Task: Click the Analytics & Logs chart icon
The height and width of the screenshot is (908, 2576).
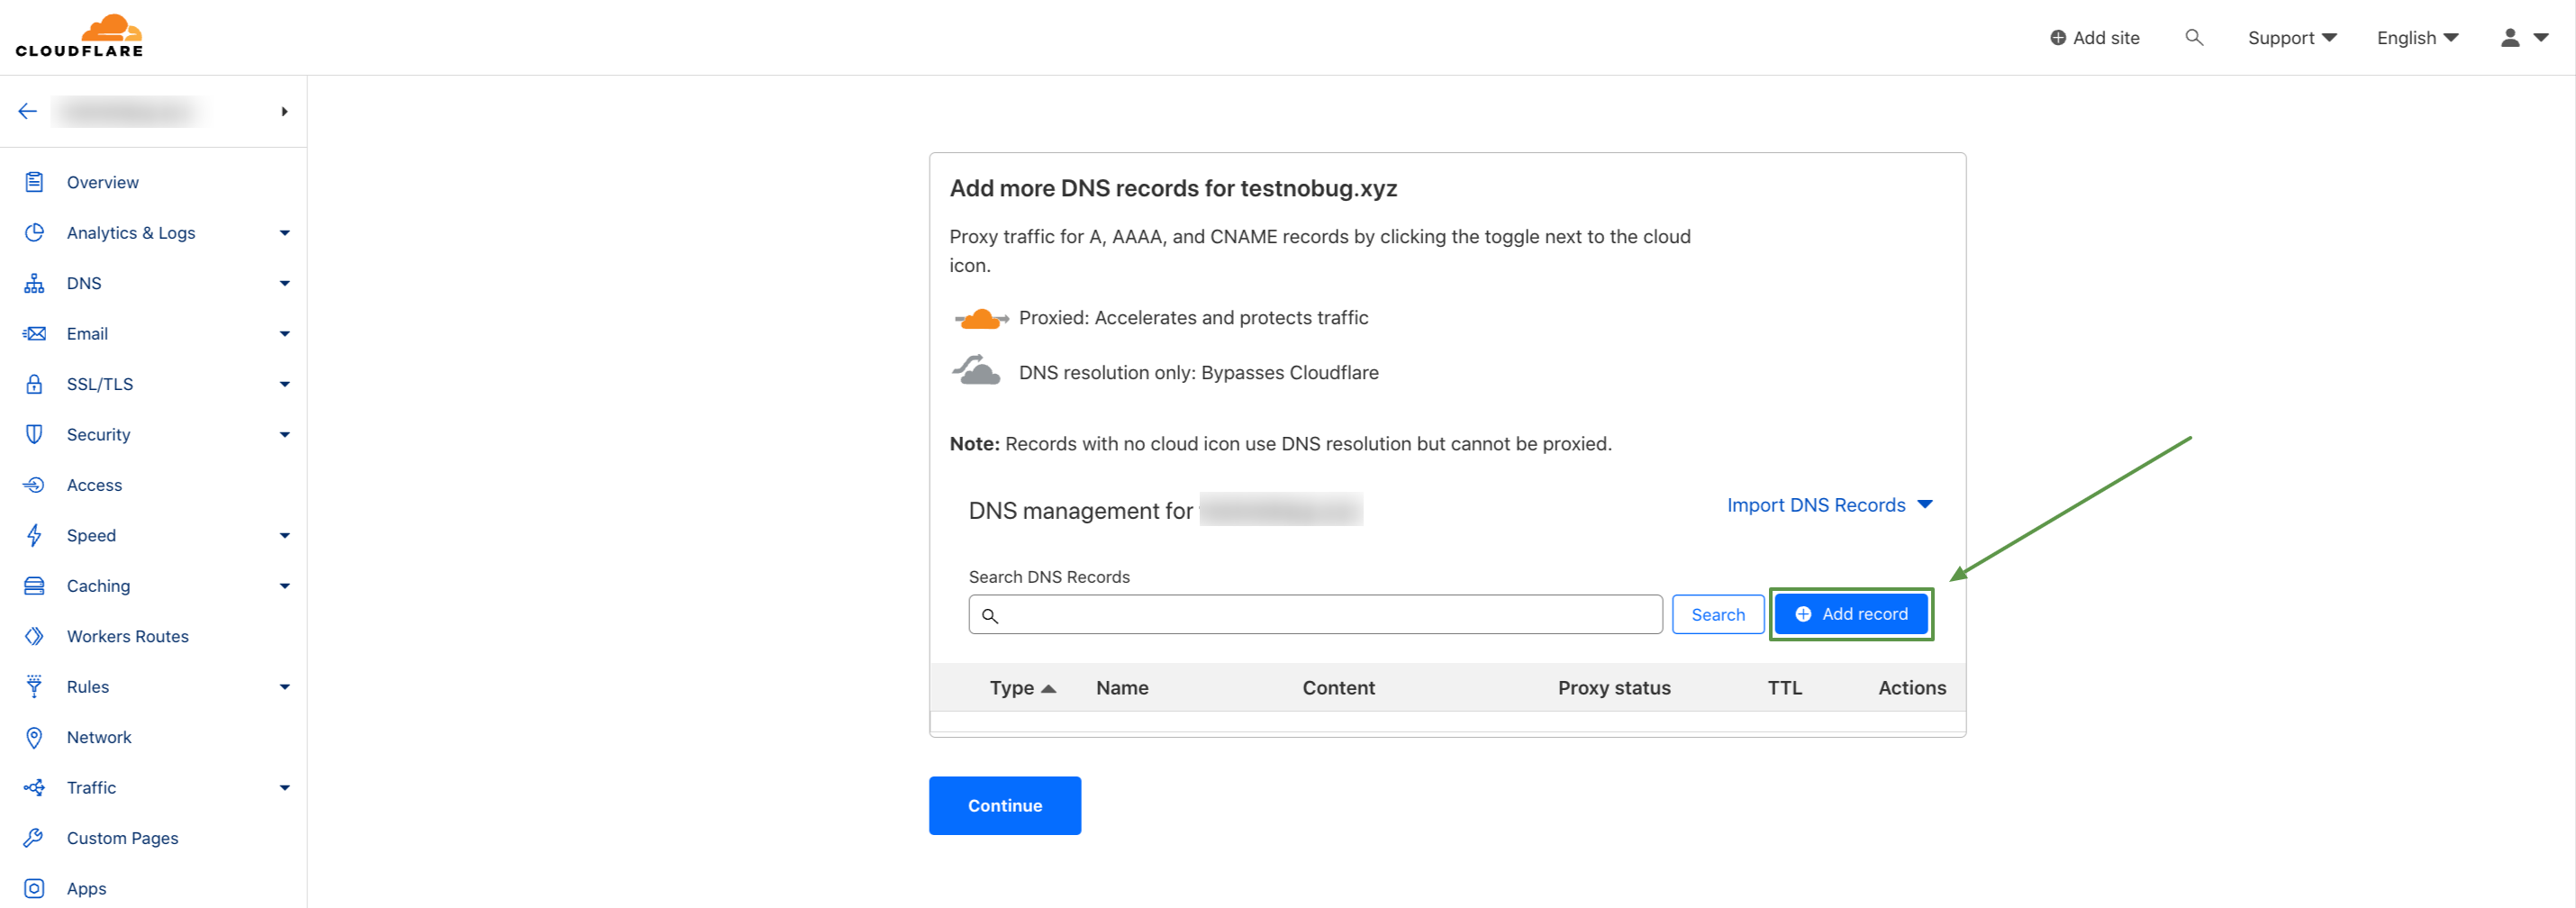Action: [x=34, y=232]
